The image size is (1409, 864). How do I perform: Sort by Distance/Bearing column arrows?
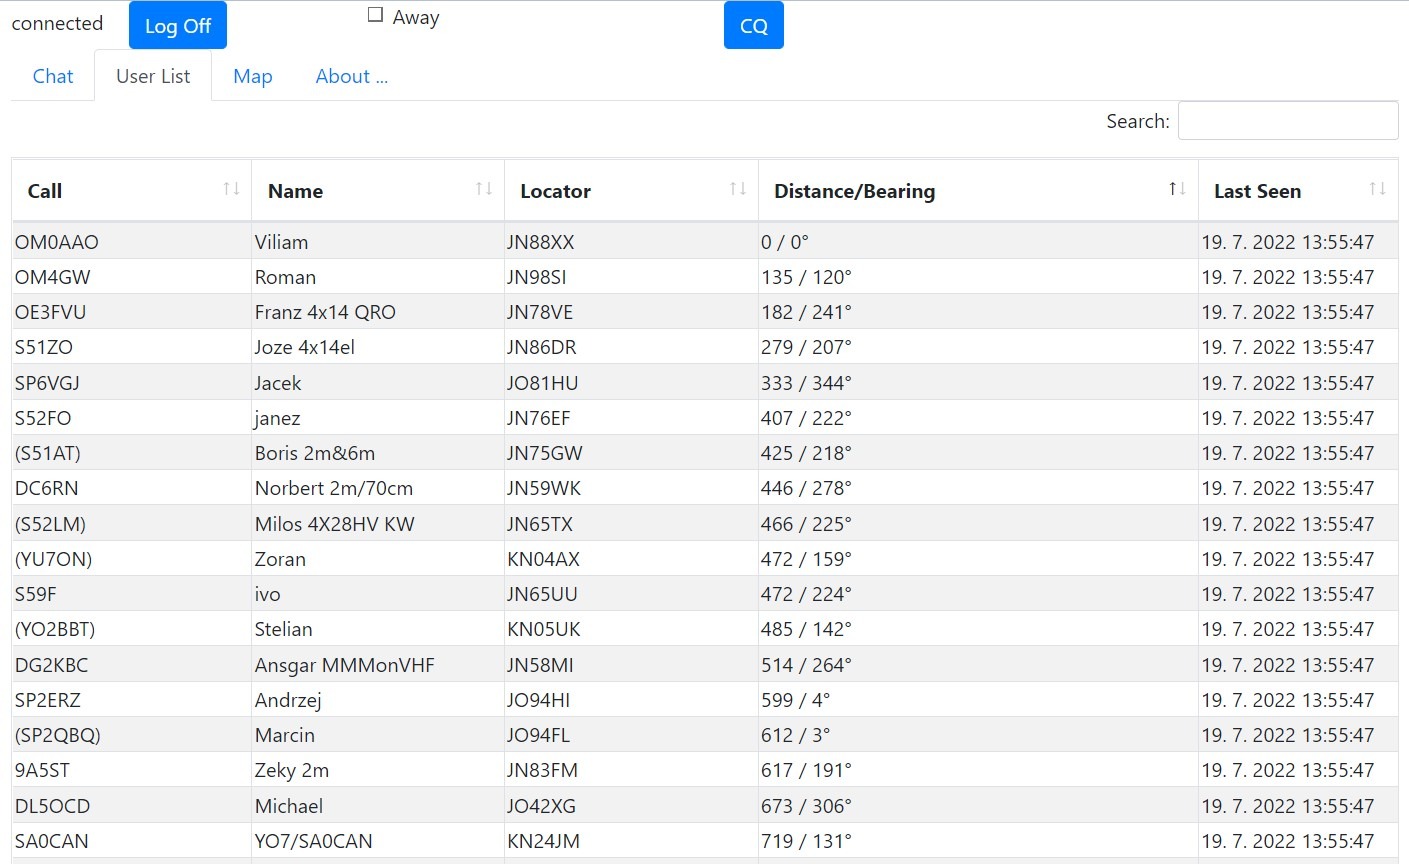(1178, 189)
